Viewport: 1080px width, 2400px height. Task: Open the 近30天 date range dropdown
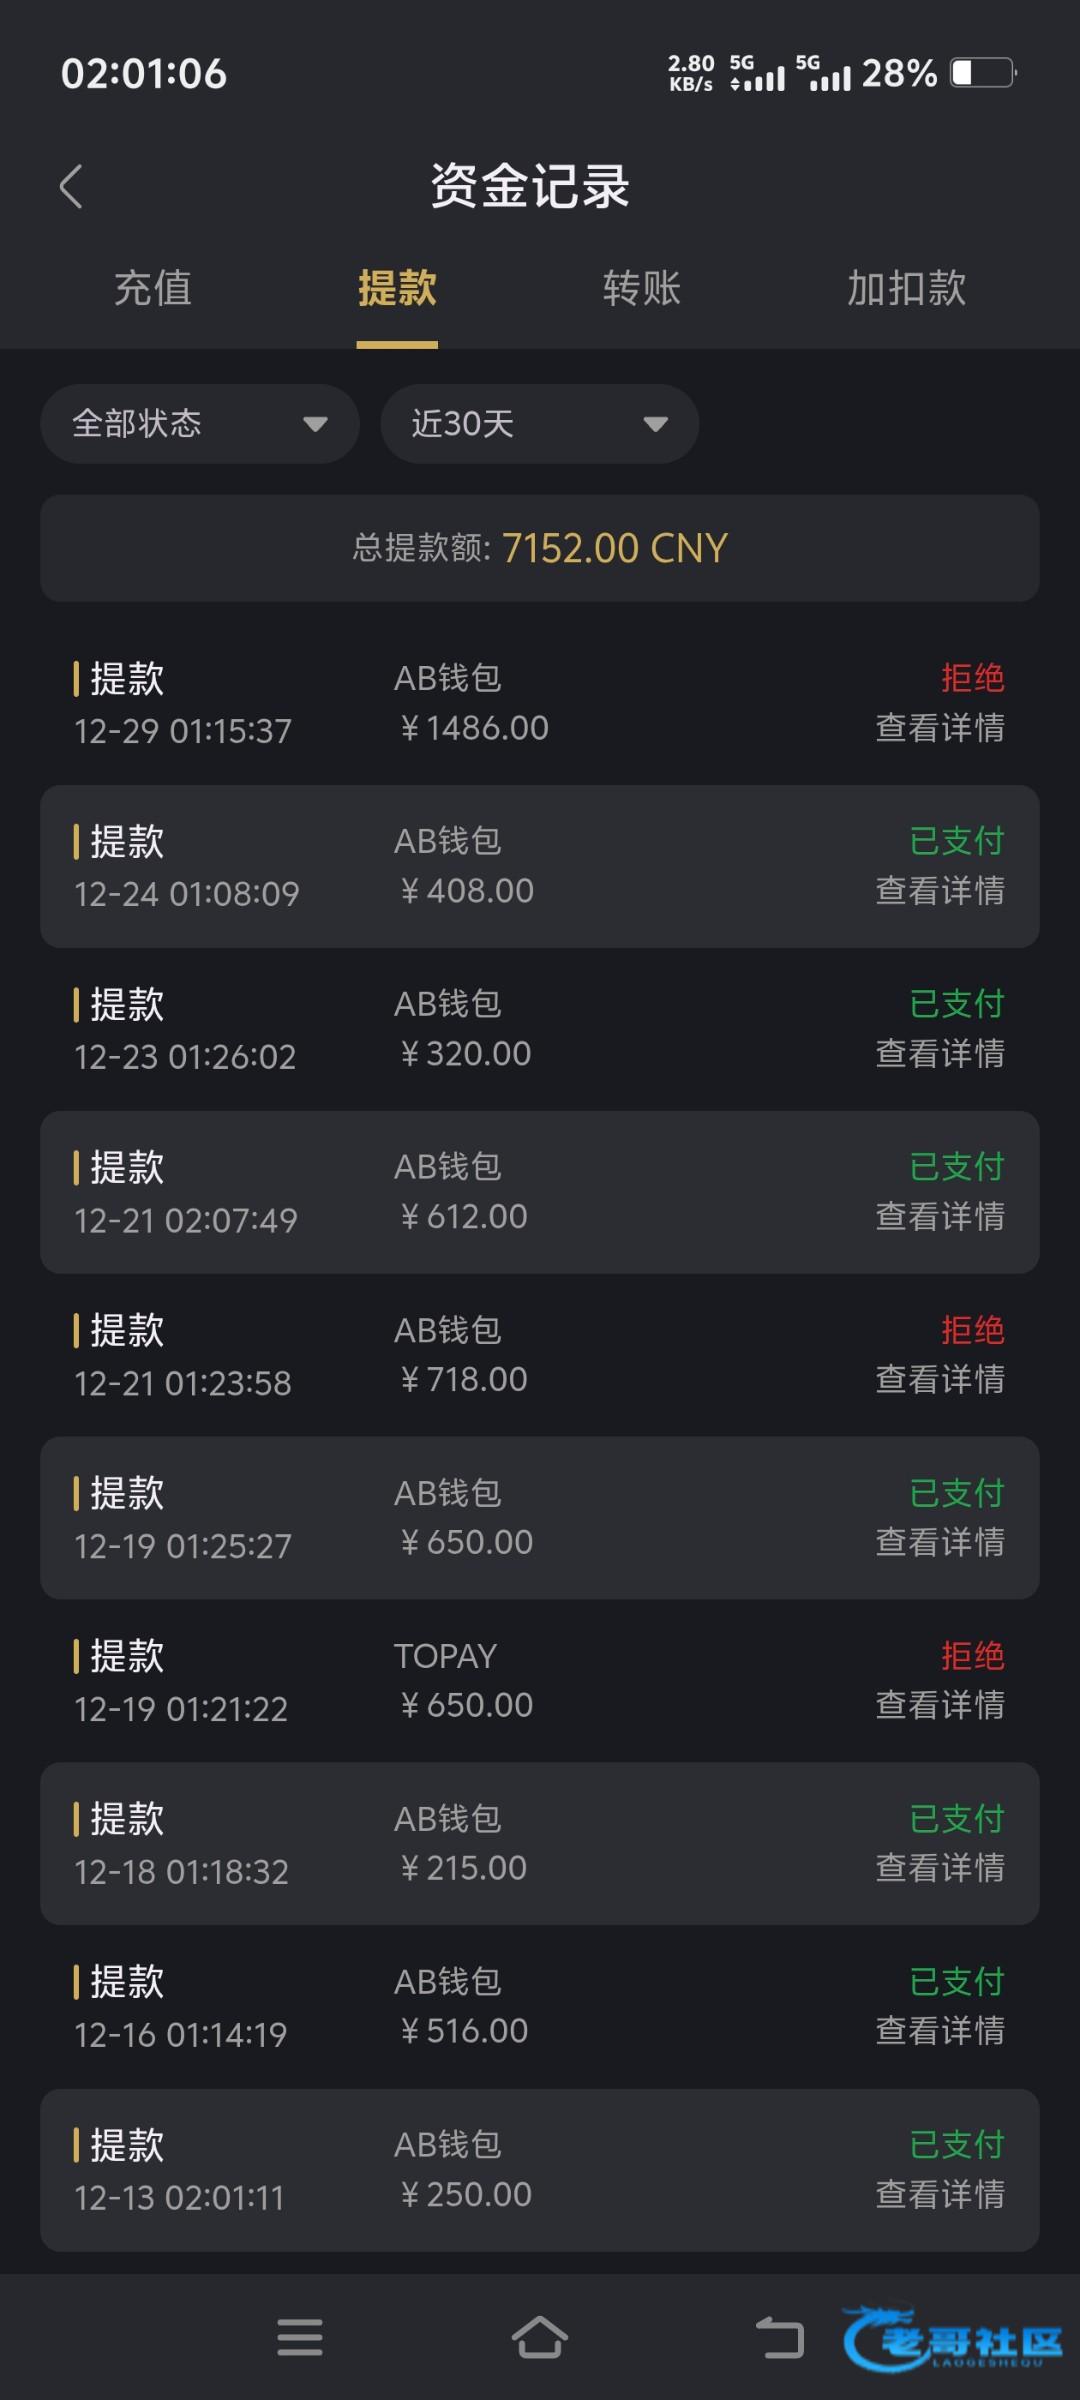pos(539,424)
